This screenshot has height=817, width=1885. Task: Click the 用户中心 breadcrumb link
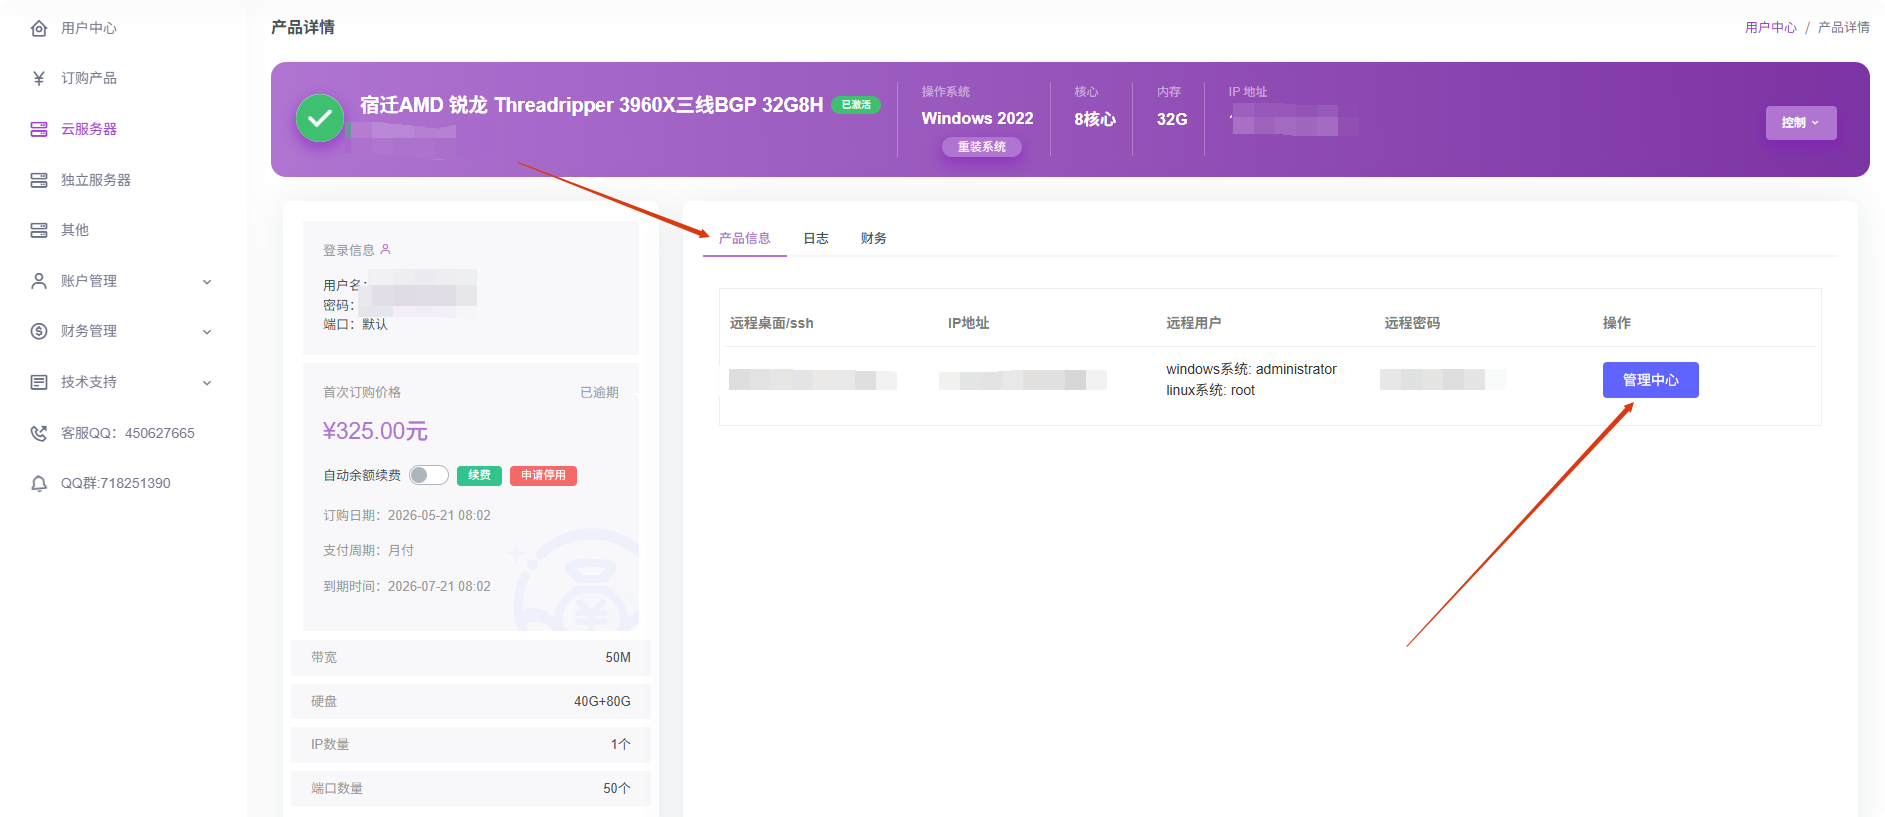click(1770, 28)
